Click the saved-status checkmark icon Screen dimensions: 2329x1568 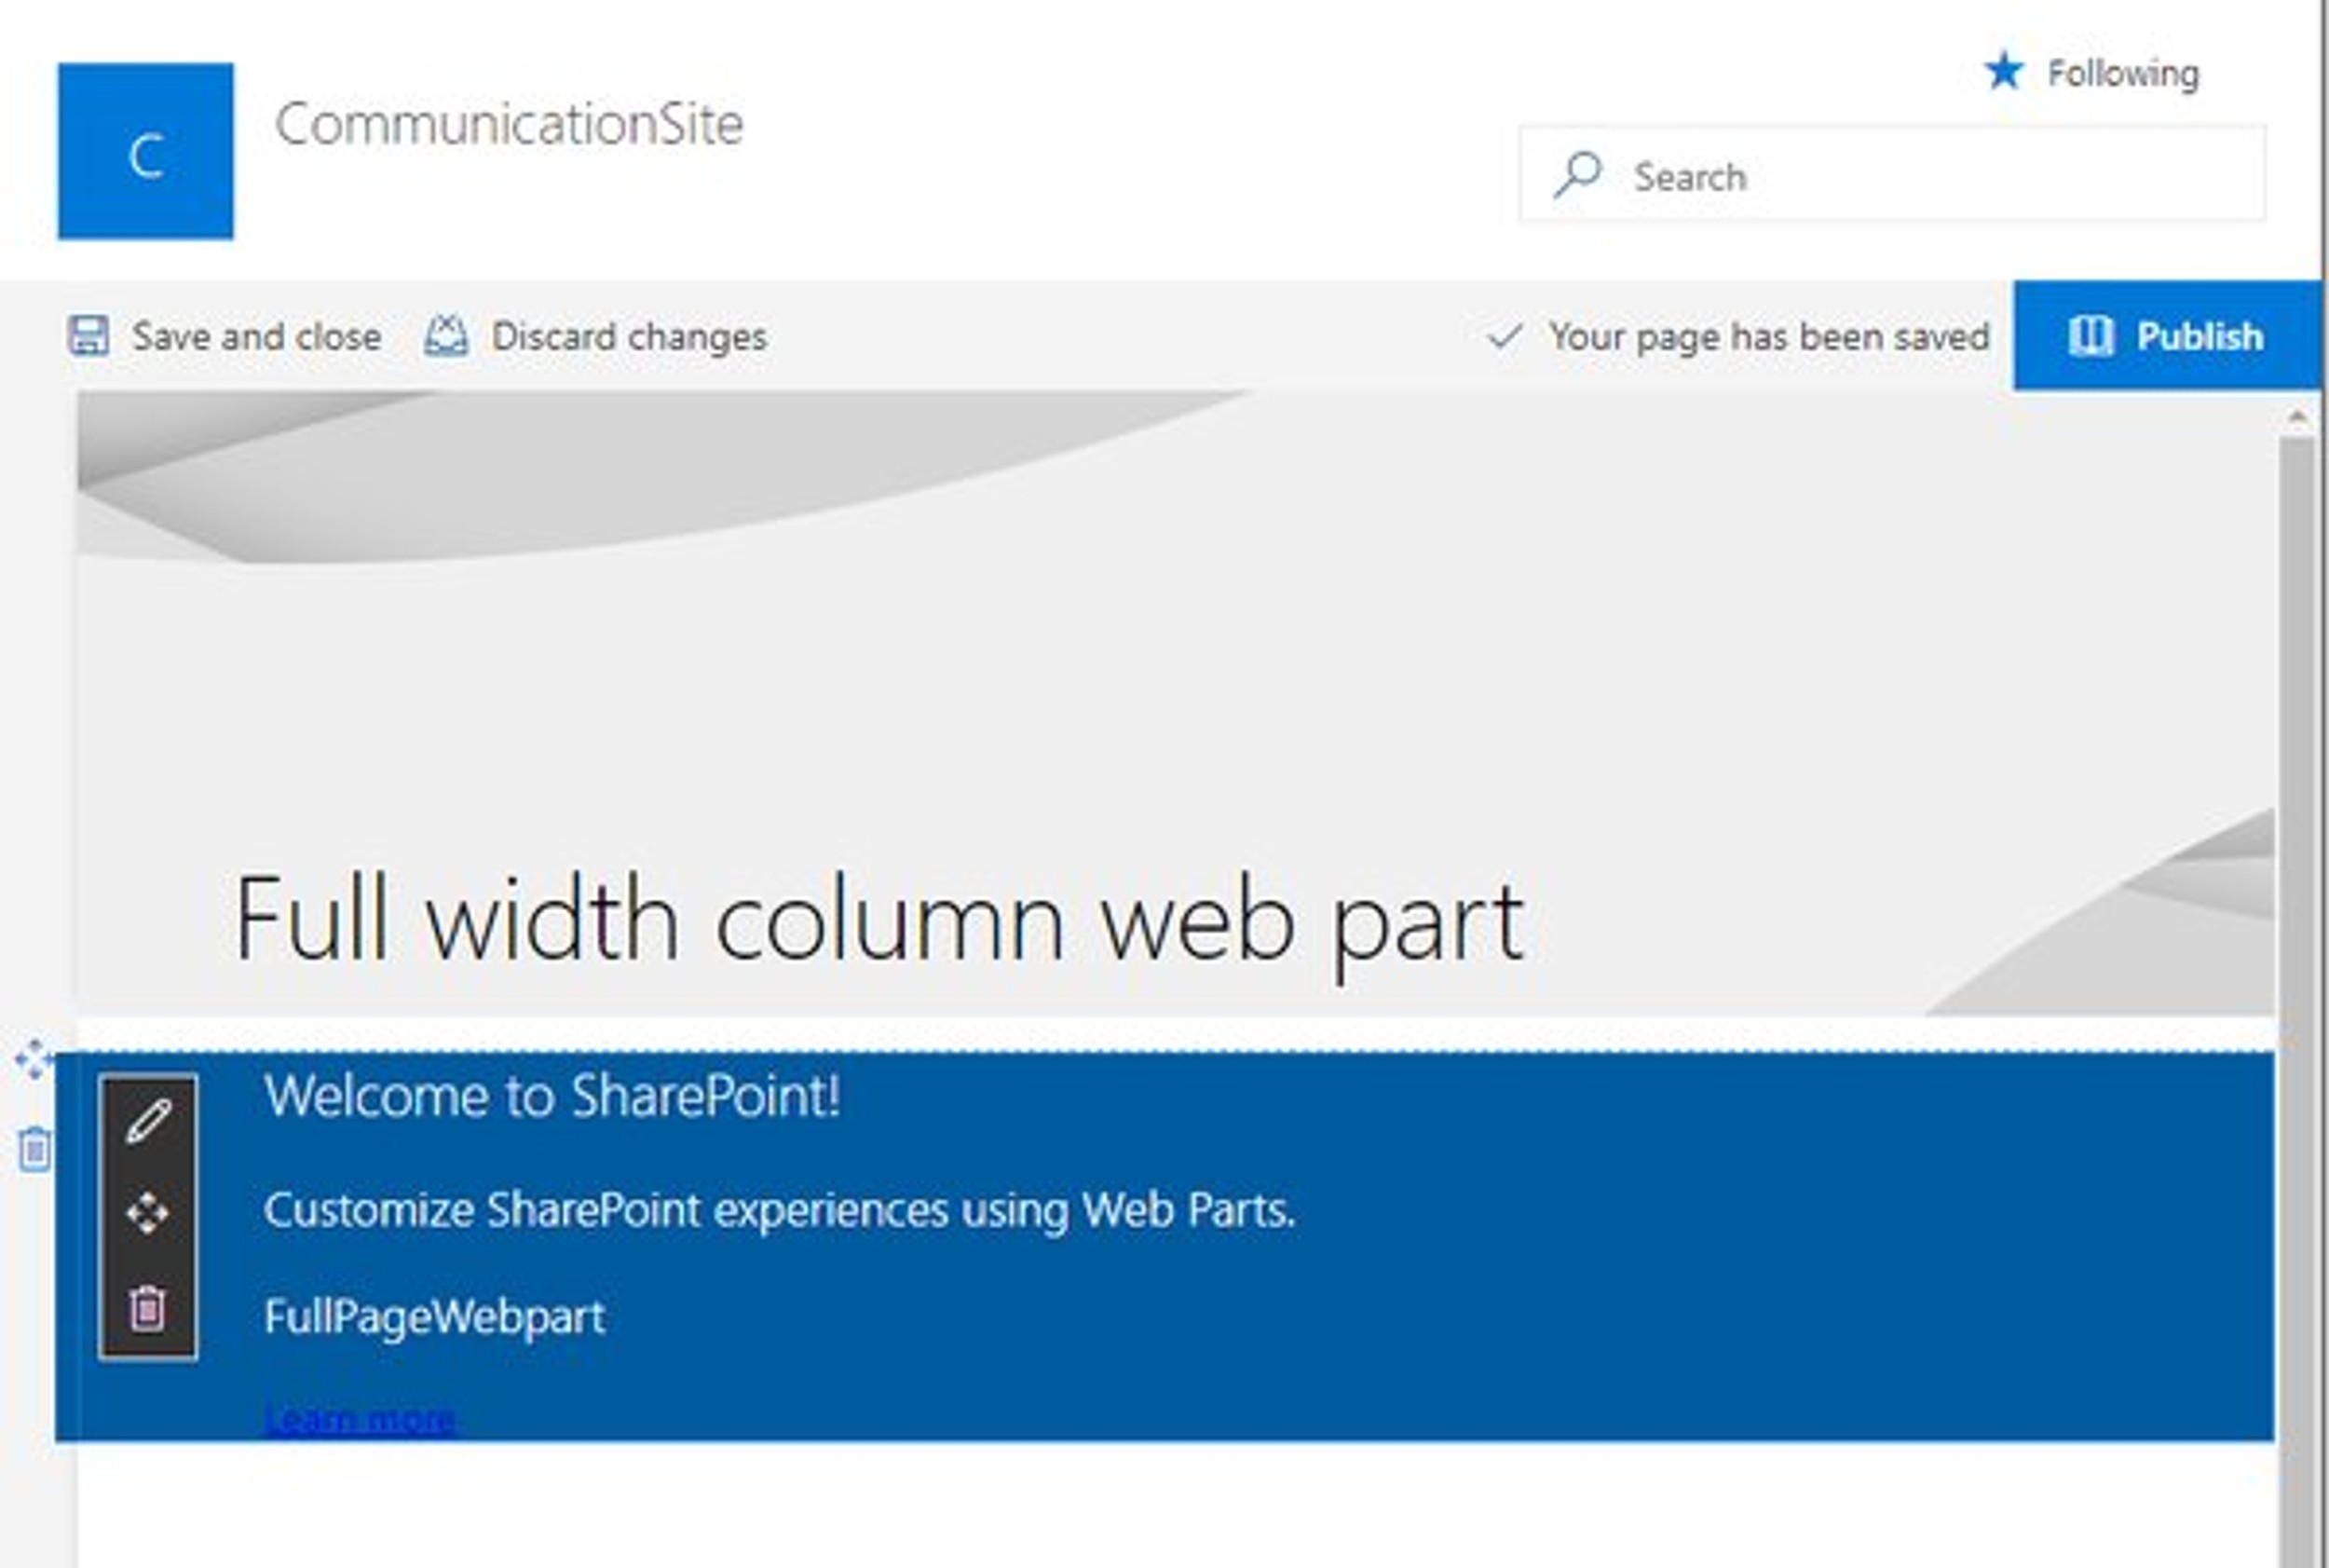[1504, 337]
